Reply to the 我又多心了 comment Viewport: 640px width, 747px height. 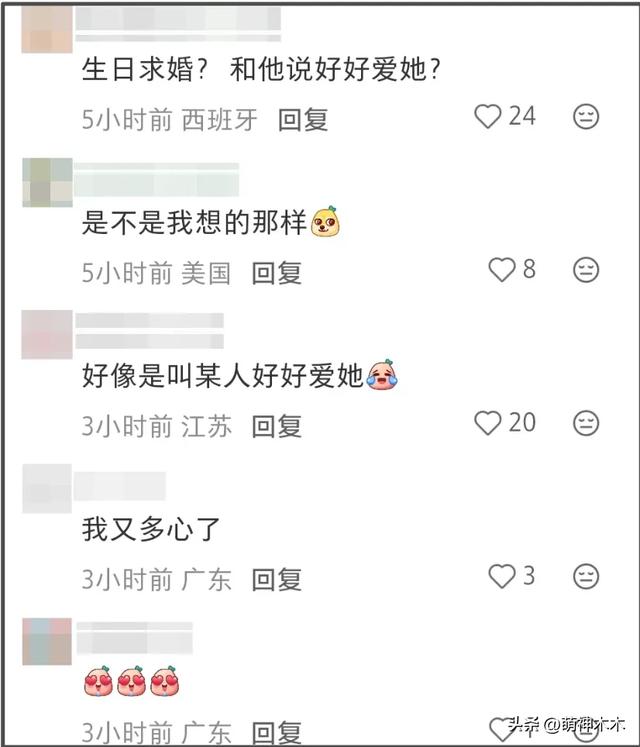coord(277,579)
